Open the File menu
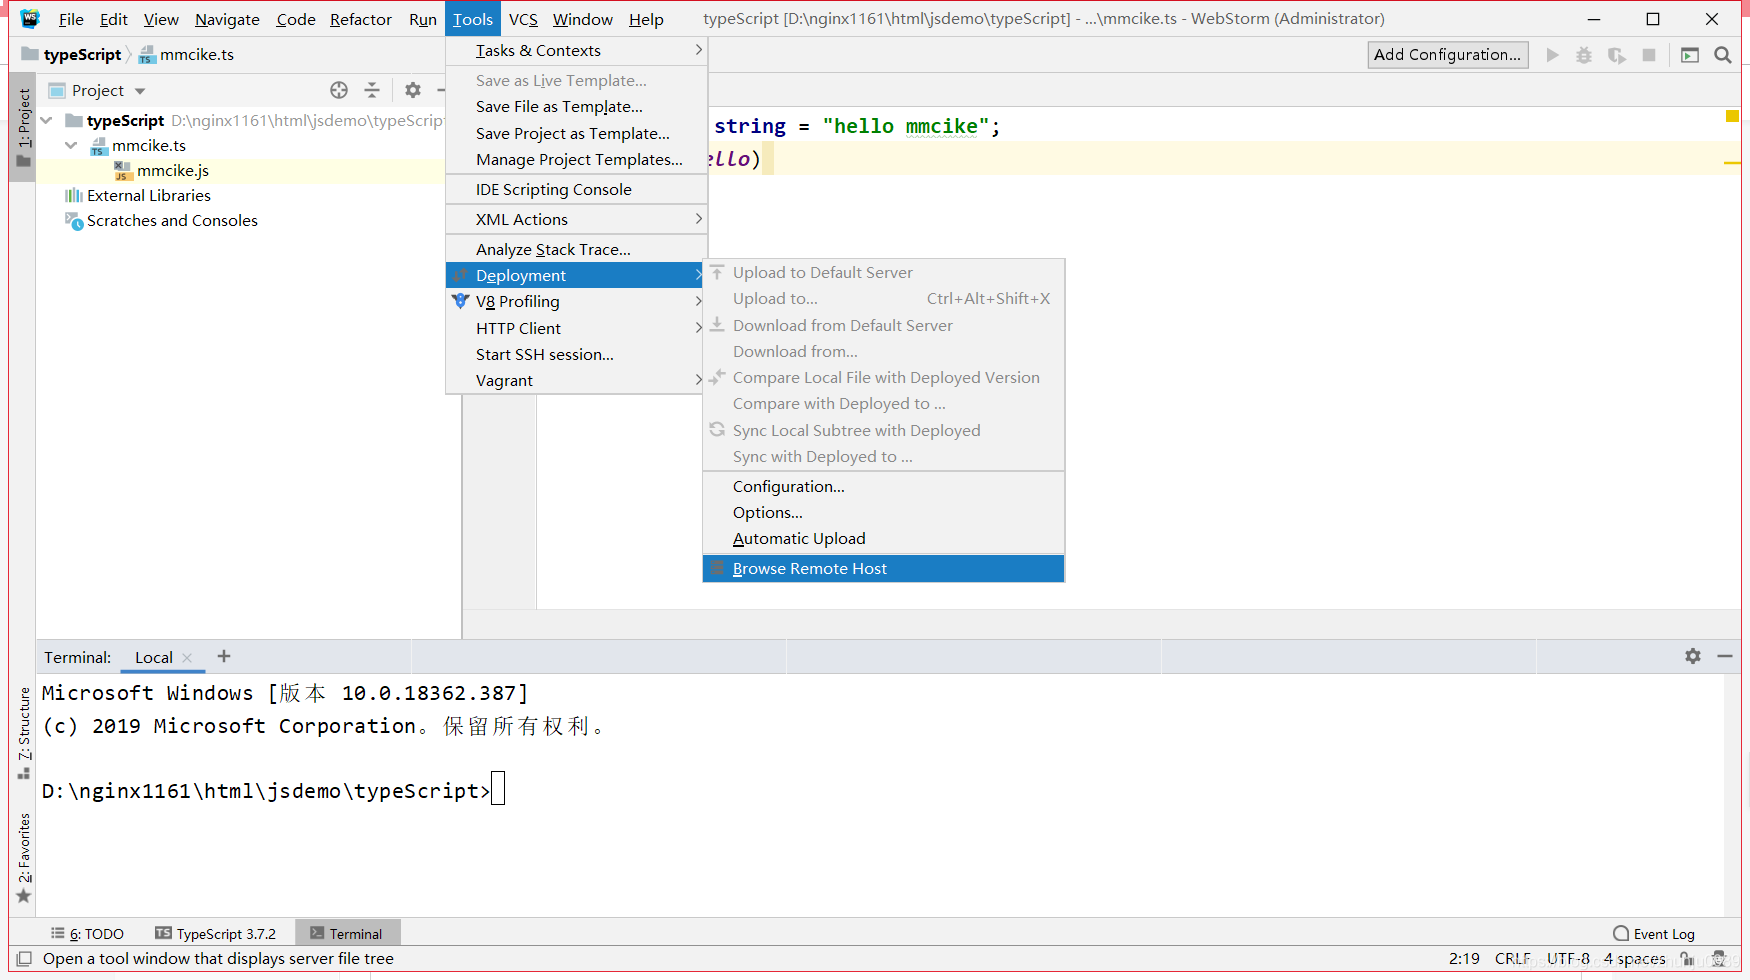This screenshot has height=980, width=1750. [x=71, y=19]
